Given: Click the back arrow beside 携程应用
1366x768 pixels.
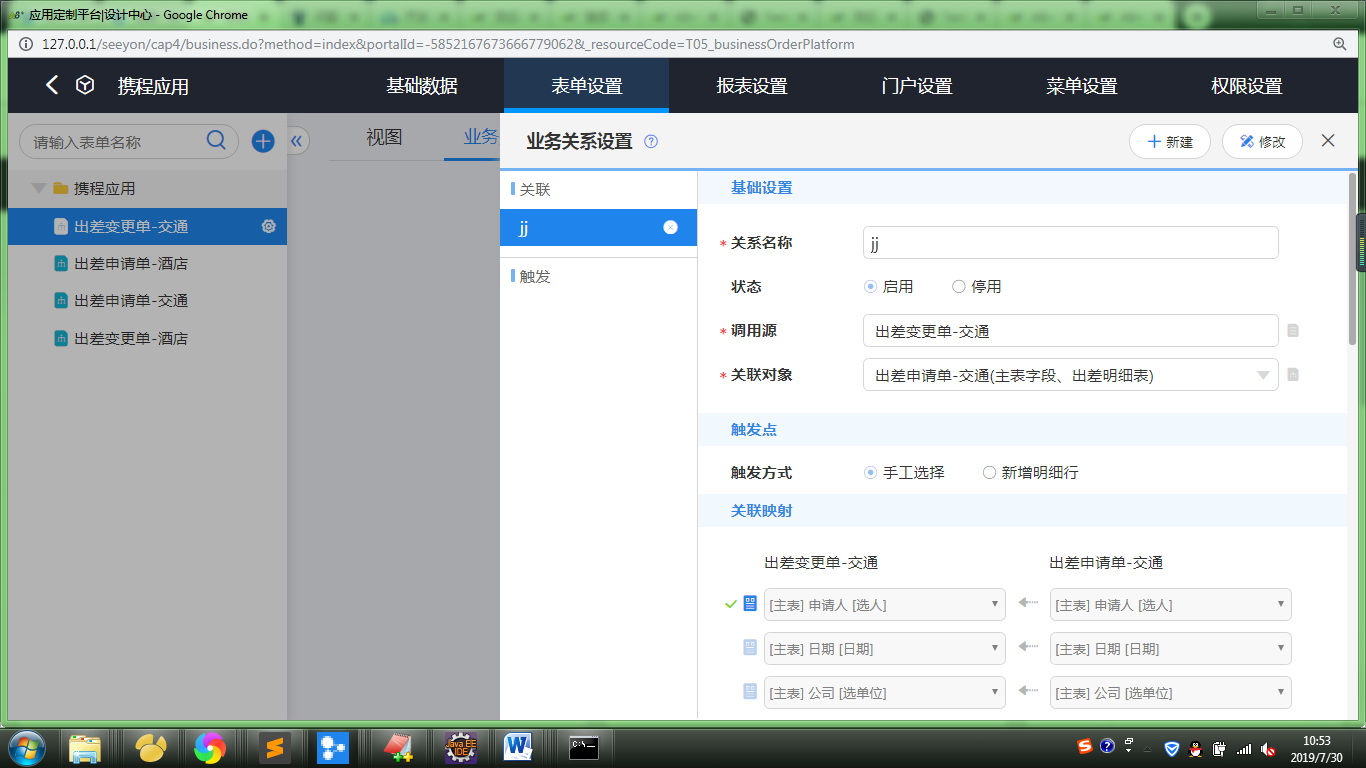Looking at the screenshot, I should [52, 85].
